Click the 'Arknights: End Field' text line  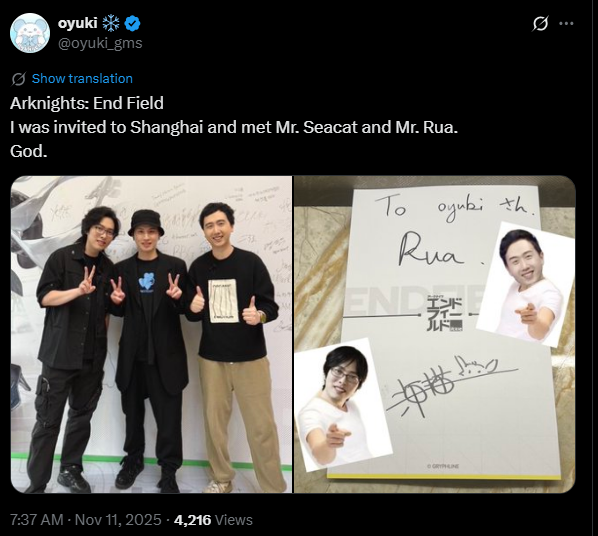[87, 103]
